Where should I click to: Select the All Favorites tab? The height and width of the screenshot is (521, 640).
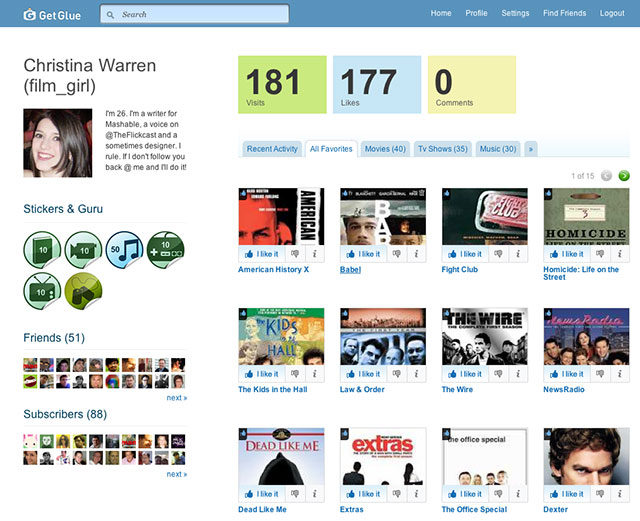click(331, 149)
